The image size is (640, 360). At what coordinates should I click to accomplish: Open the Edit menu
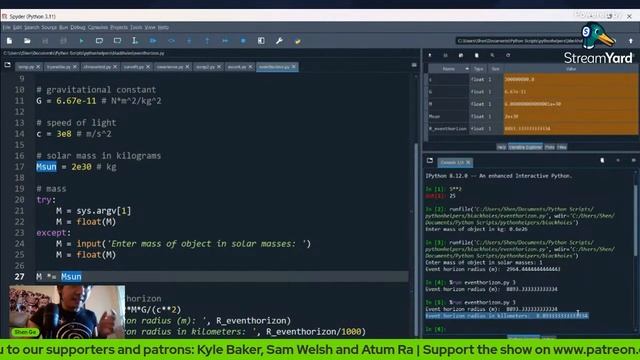tap(17, 27)
